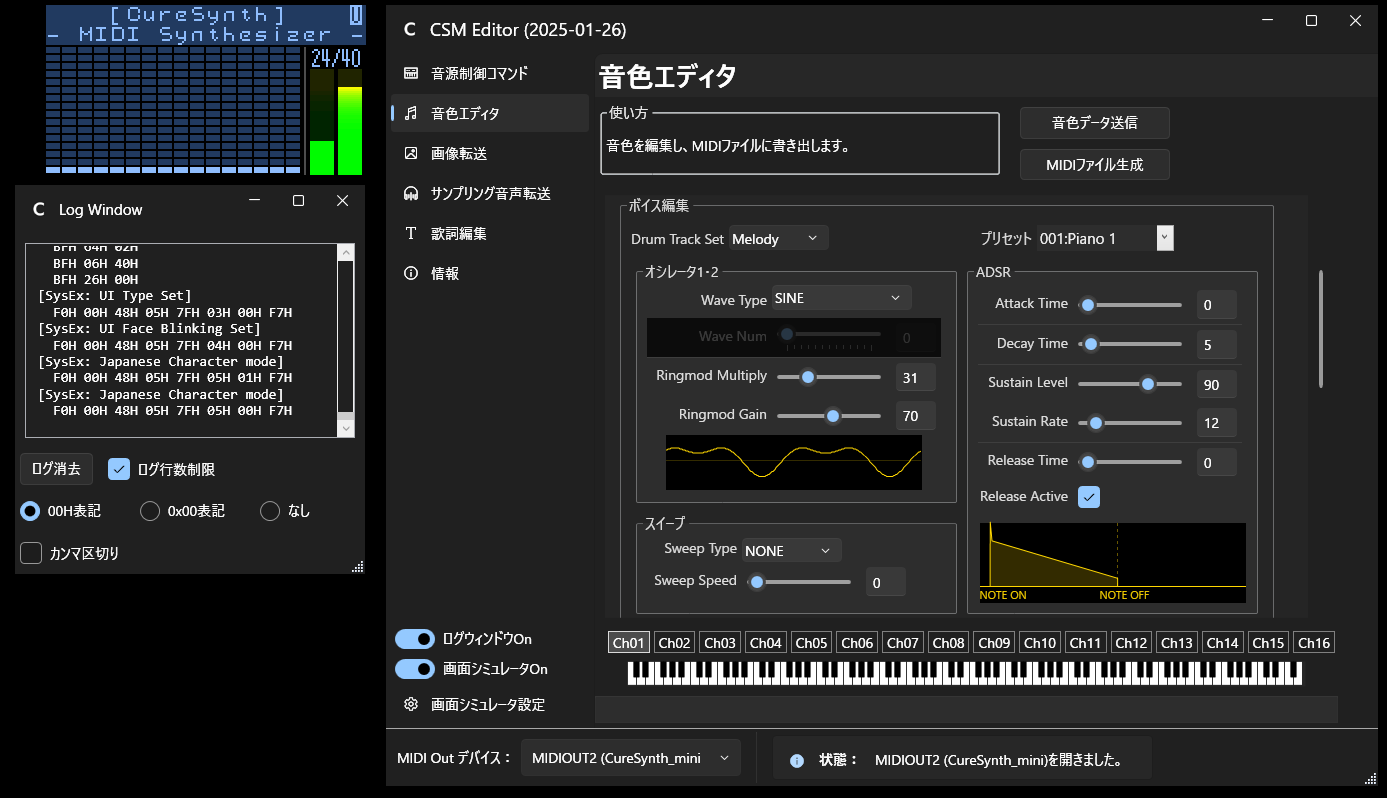Click the ログ消去 button
Image resolution: width=1387 pixels, height=798 pixels.
[x=57, y=469]
